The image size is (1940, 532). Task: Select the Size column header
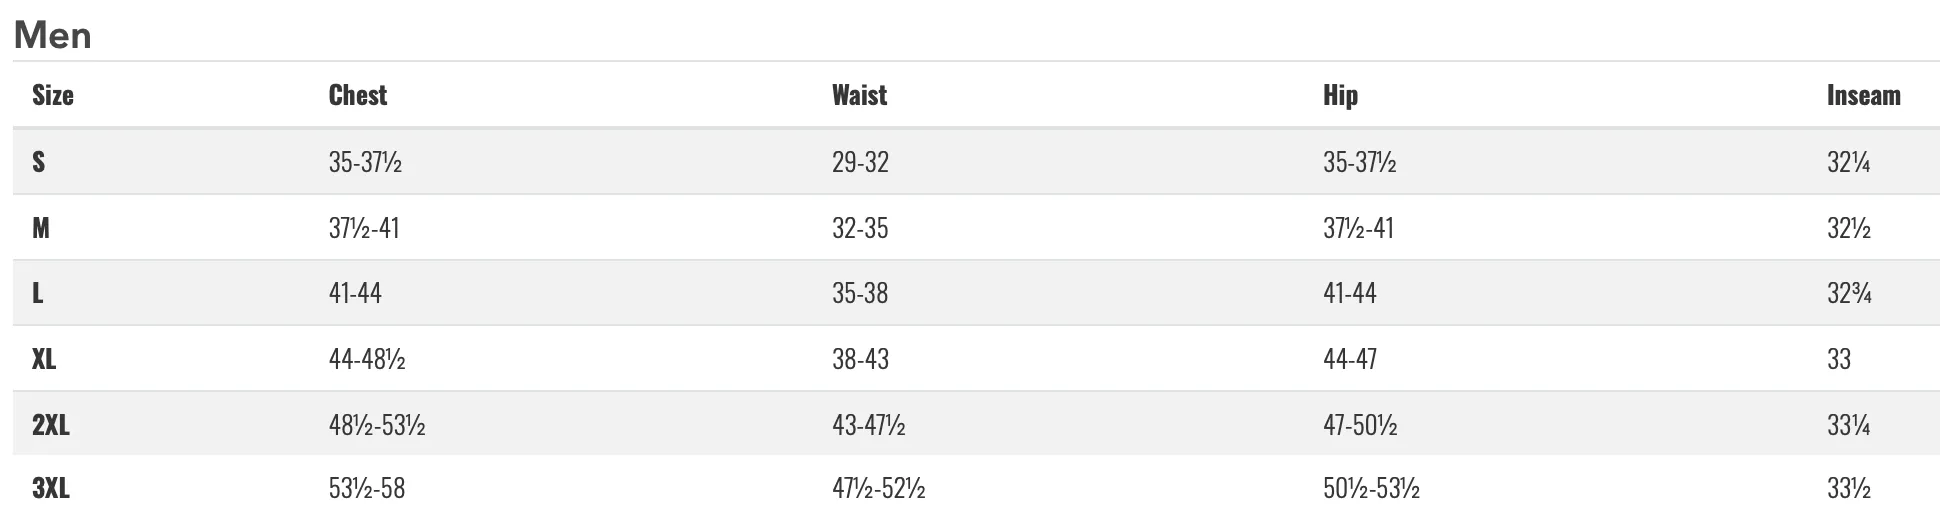53,95
